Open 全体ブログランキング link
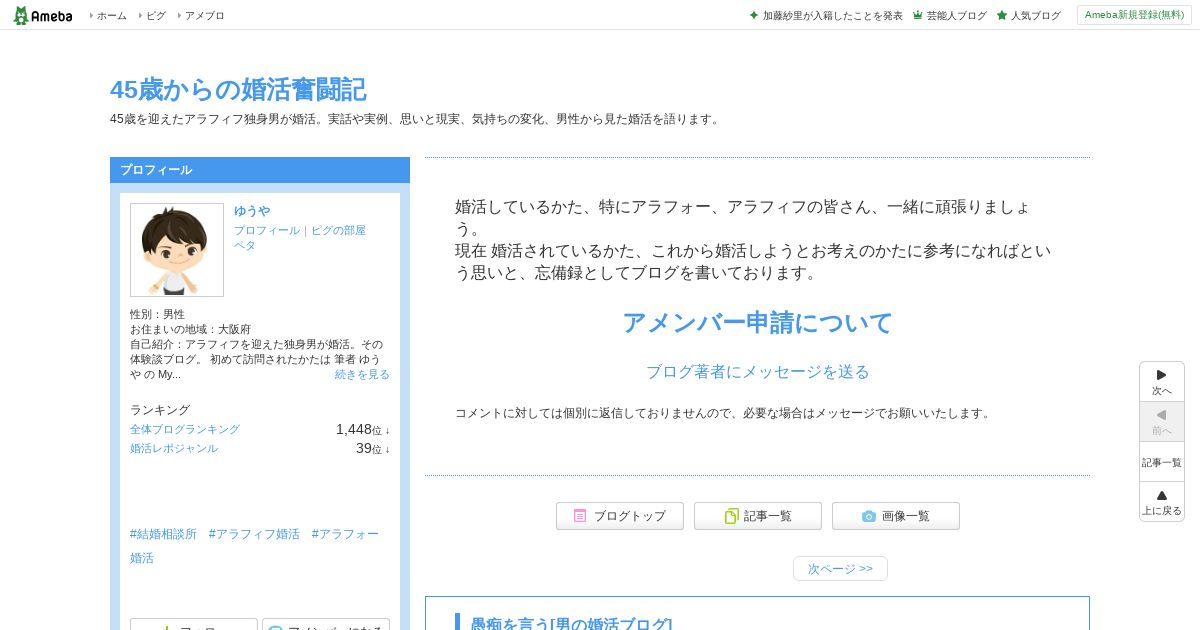The image size is (1200, 630). 185,429
